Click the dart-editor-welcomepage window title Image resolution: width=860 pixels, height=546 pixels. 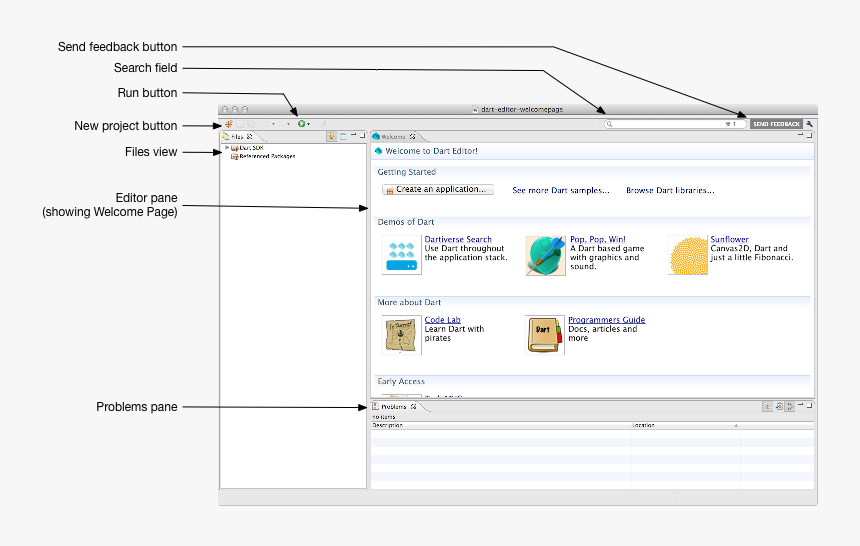point(522,109)
